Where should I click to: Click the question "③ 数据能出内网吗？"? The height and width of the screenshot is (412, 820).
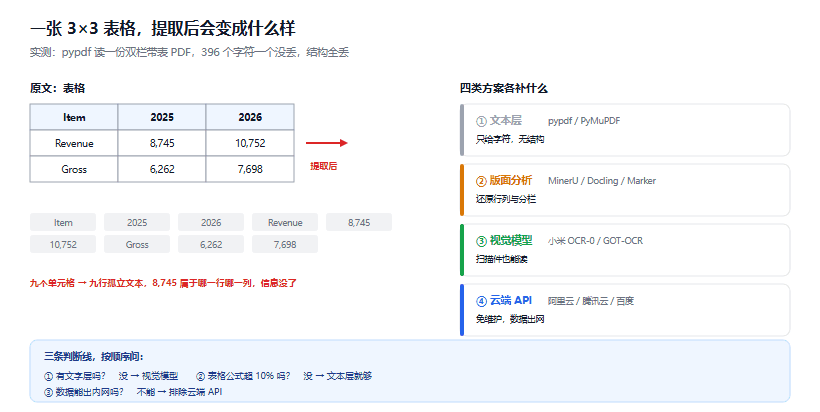click(x=84, y=392)
